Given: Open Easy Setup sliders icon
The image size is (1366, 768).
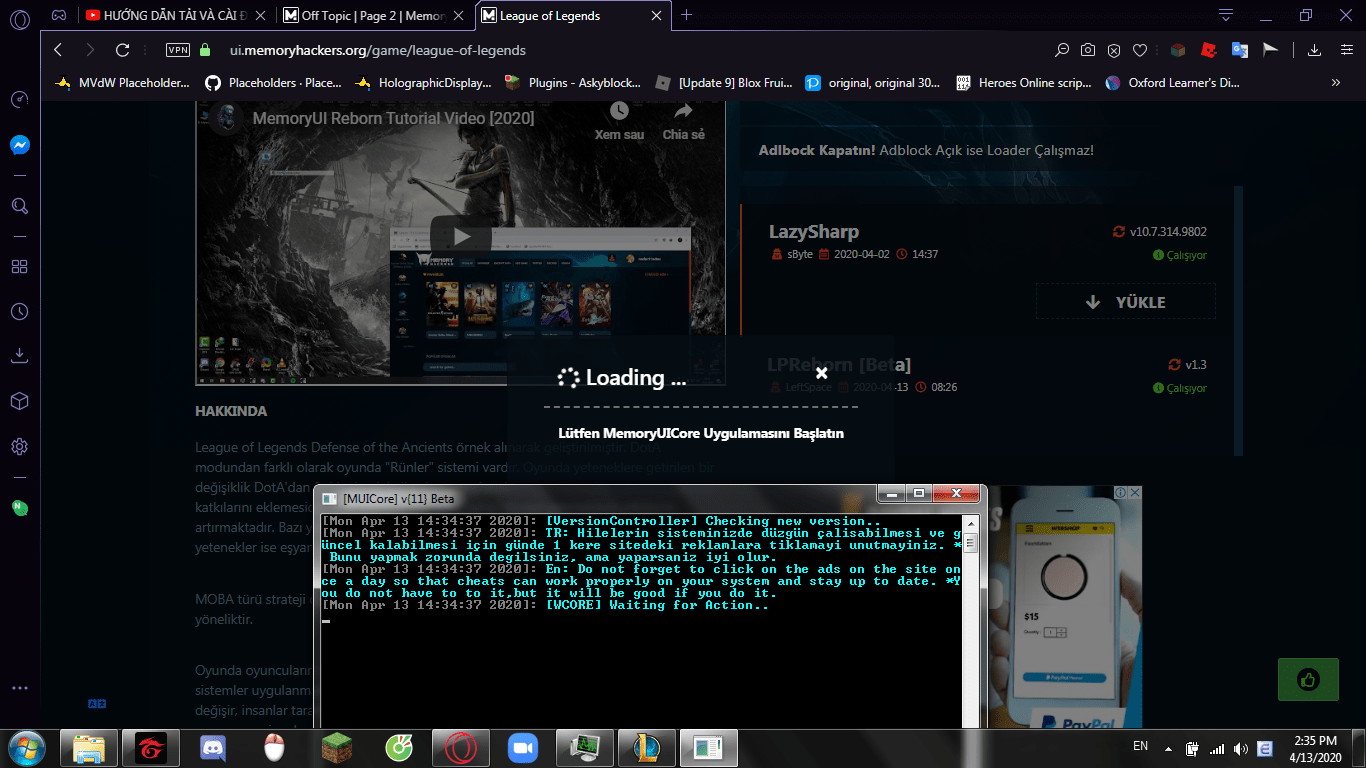Looking at the screenshot, I should point(1345,50).
